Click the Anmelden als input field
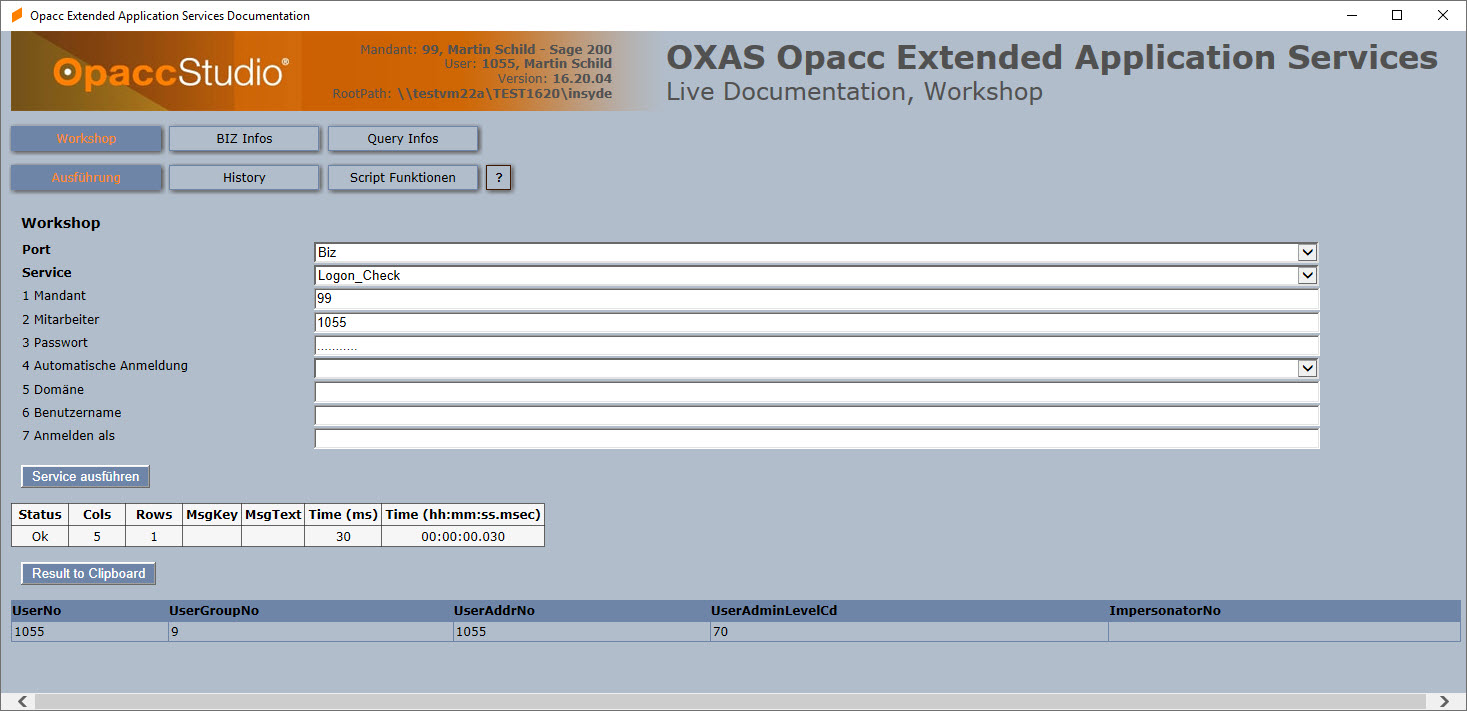 point(817,438)
